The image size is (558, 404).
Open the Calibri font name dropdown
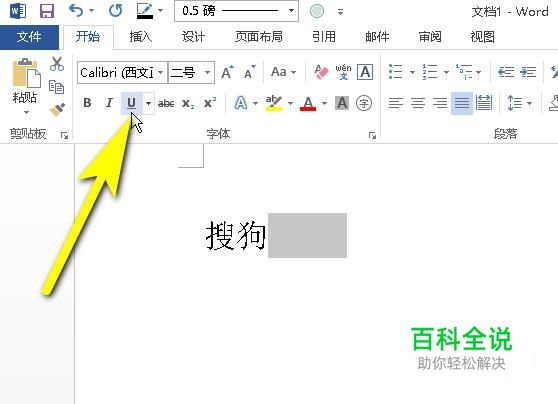coord(160,73)
